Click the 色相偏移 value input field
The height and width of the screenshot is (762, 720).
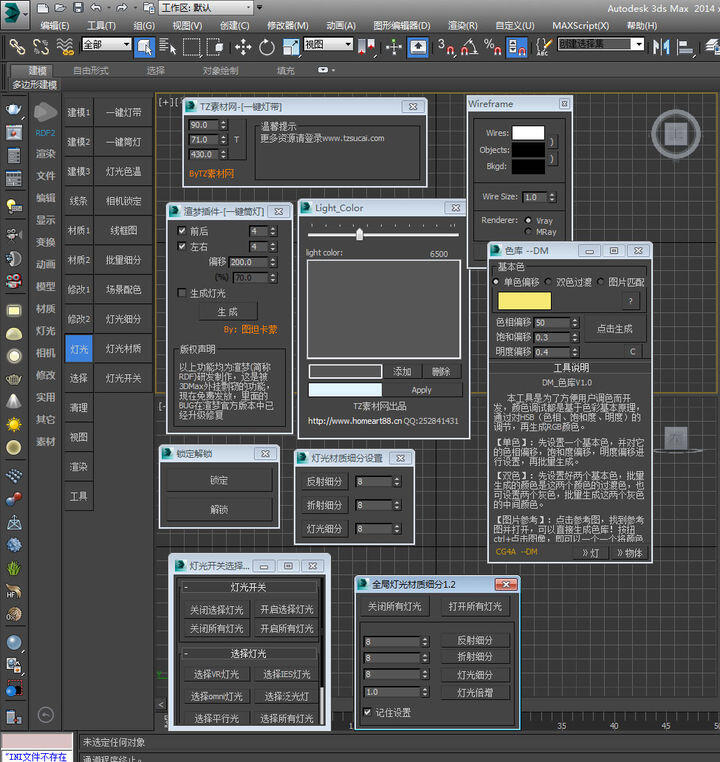(553, 323)
